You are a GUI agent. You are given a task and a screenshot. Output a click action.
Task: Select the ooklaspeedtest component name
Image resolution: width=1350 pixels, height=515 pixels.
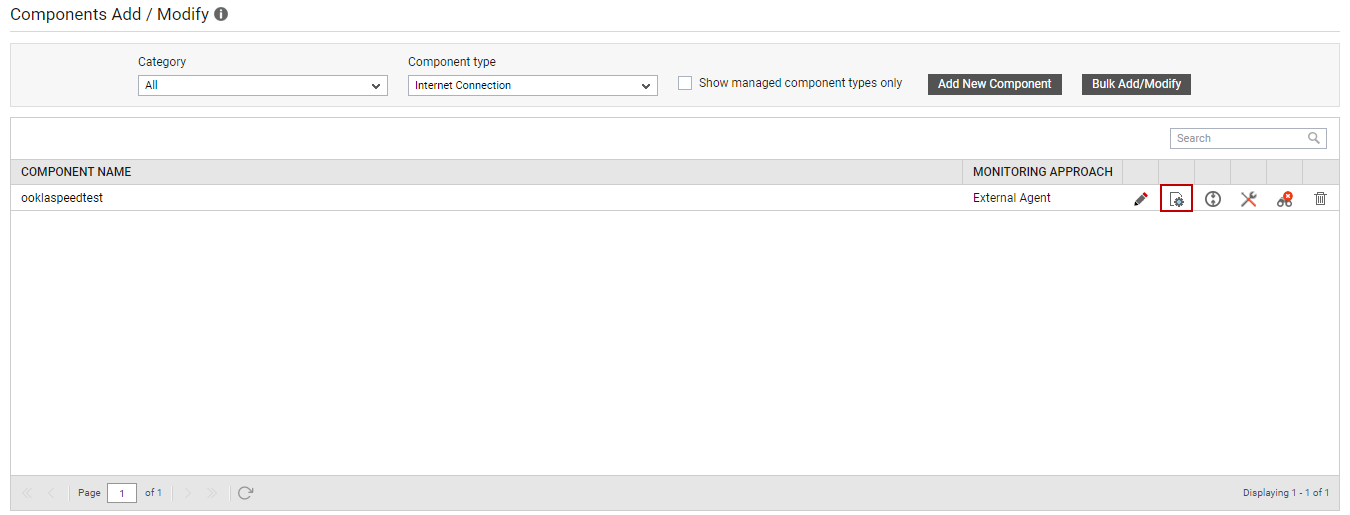62,198
